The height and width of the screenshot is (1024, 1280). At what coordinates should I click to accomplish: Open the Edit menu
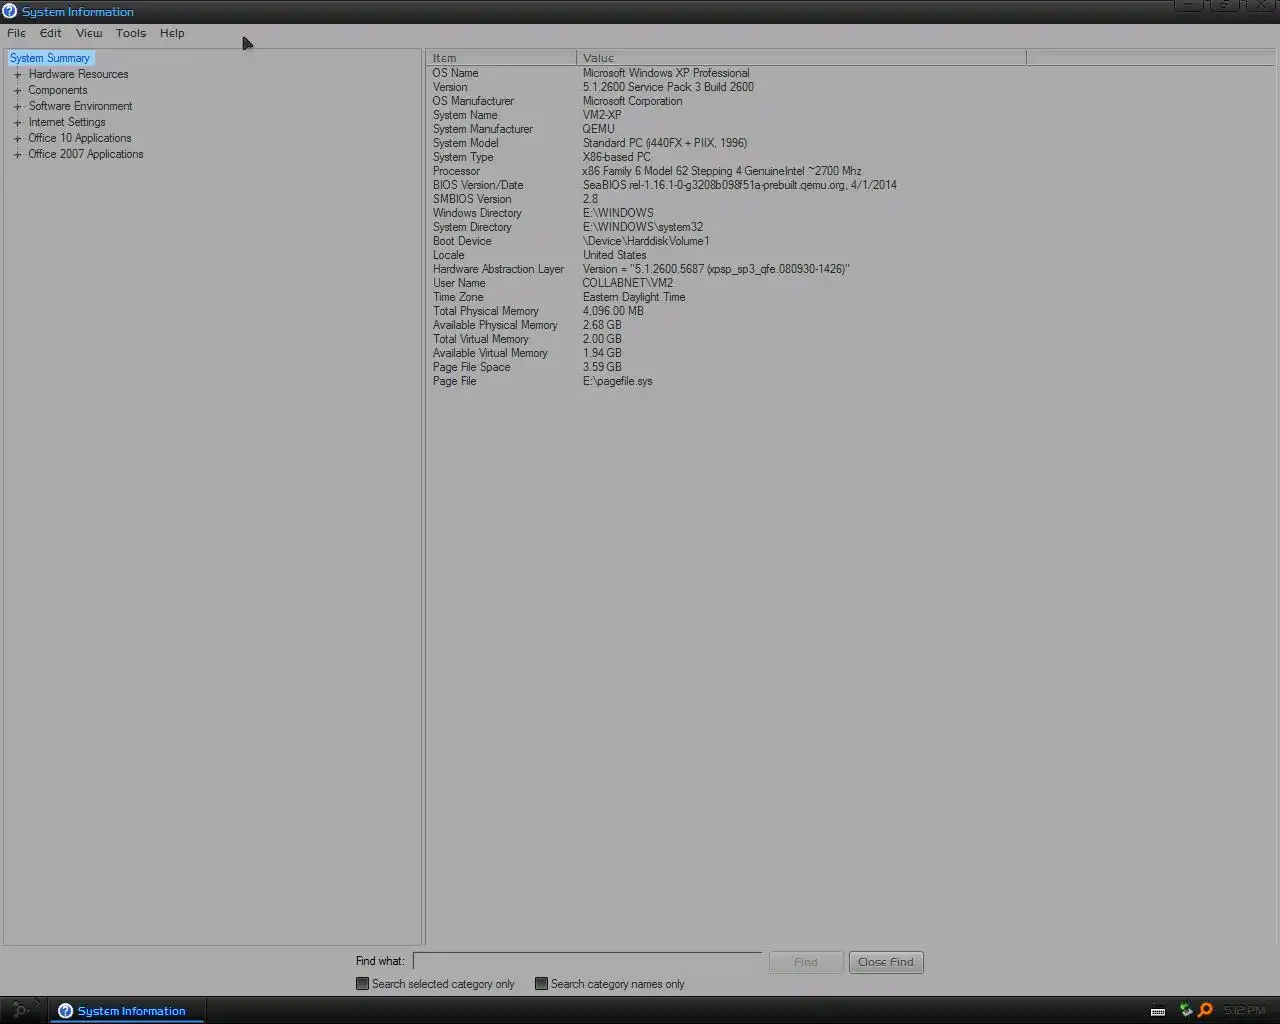point(50,33)
